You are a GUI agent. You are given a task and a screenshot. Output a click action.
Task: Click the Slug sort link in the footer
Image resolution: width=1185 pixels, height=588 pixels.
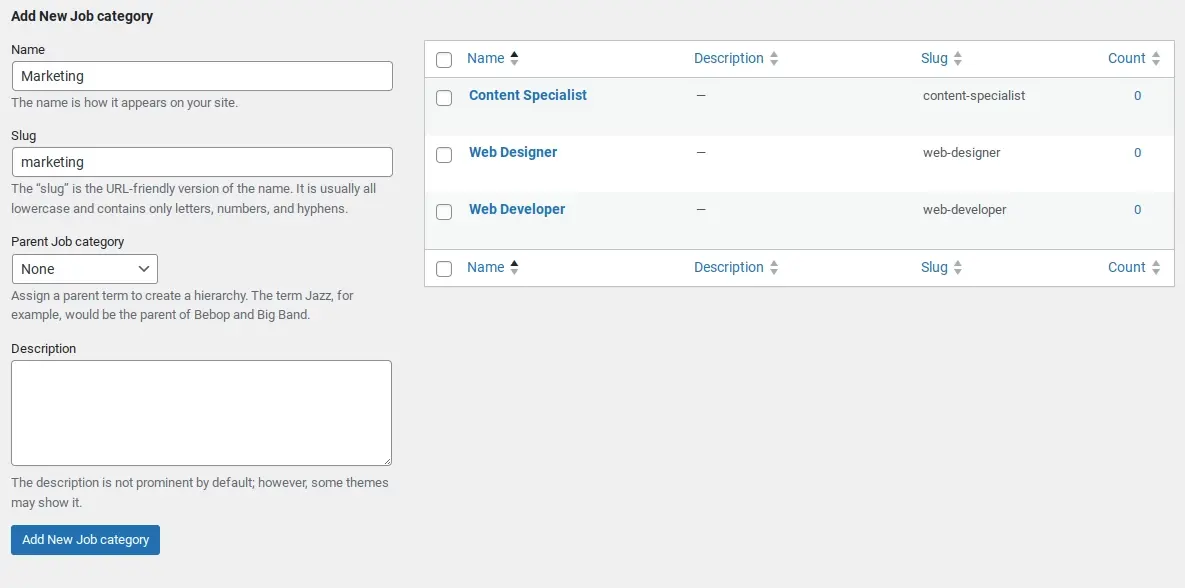click(x=942, y=267)
